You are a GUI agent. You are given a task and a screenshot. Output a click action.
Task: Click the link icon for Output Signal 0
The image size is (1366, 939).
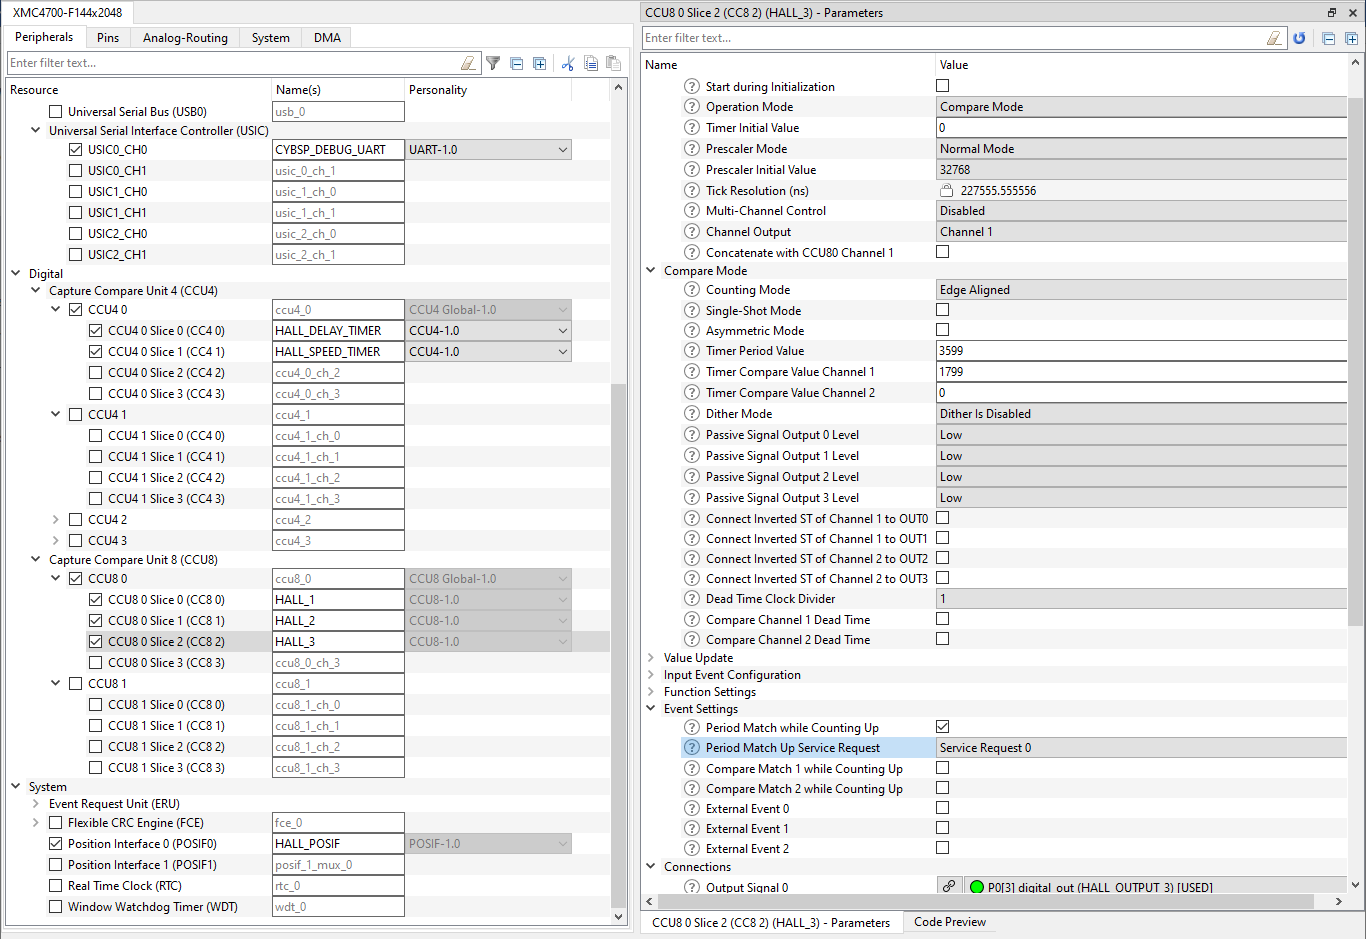(949, 886)
